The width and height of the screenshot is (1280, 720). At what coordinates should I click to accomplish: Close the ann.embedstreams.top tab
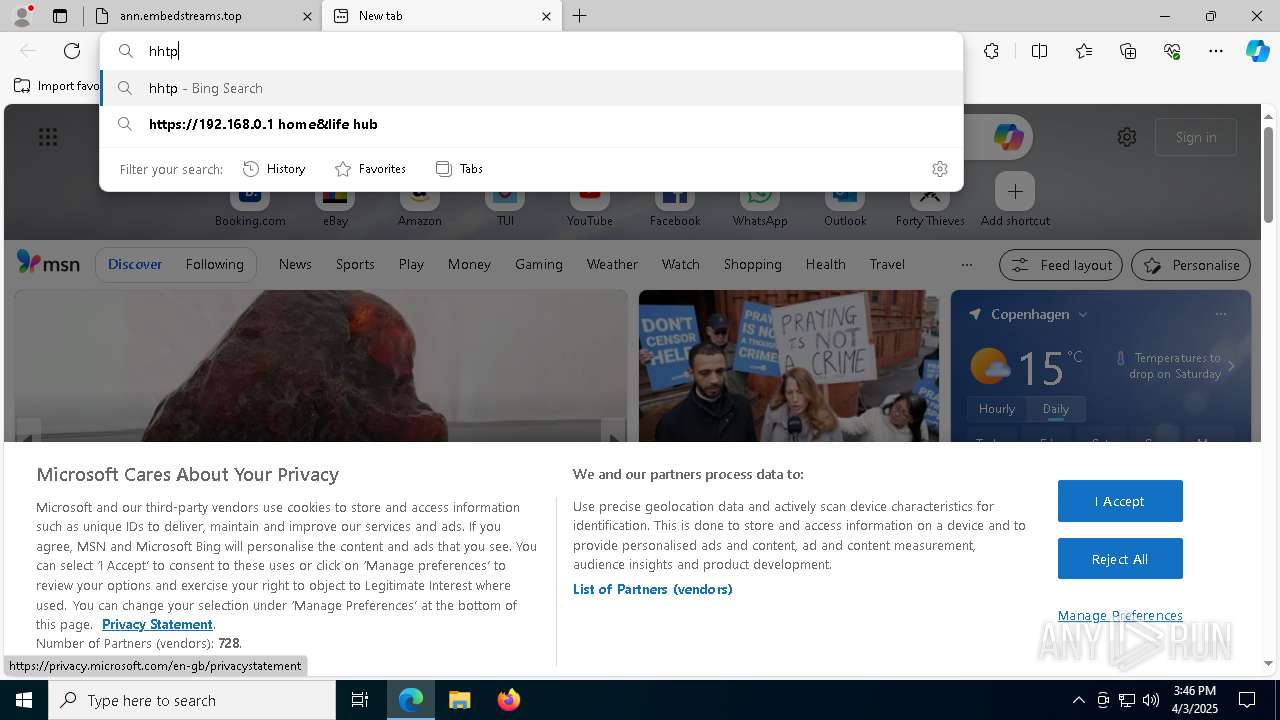click(308, 16)
